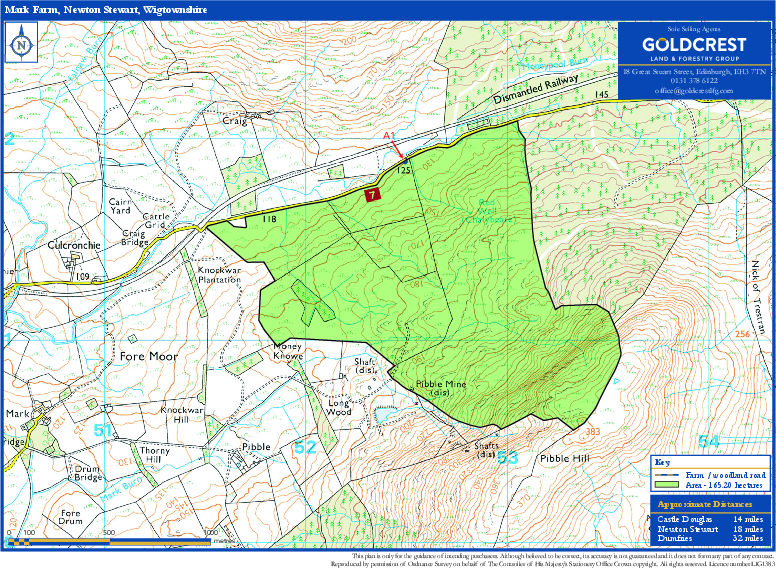Click the 383 spot height on the boundary
The height and width of the screenshot is (568, 776).
[592, 432]
